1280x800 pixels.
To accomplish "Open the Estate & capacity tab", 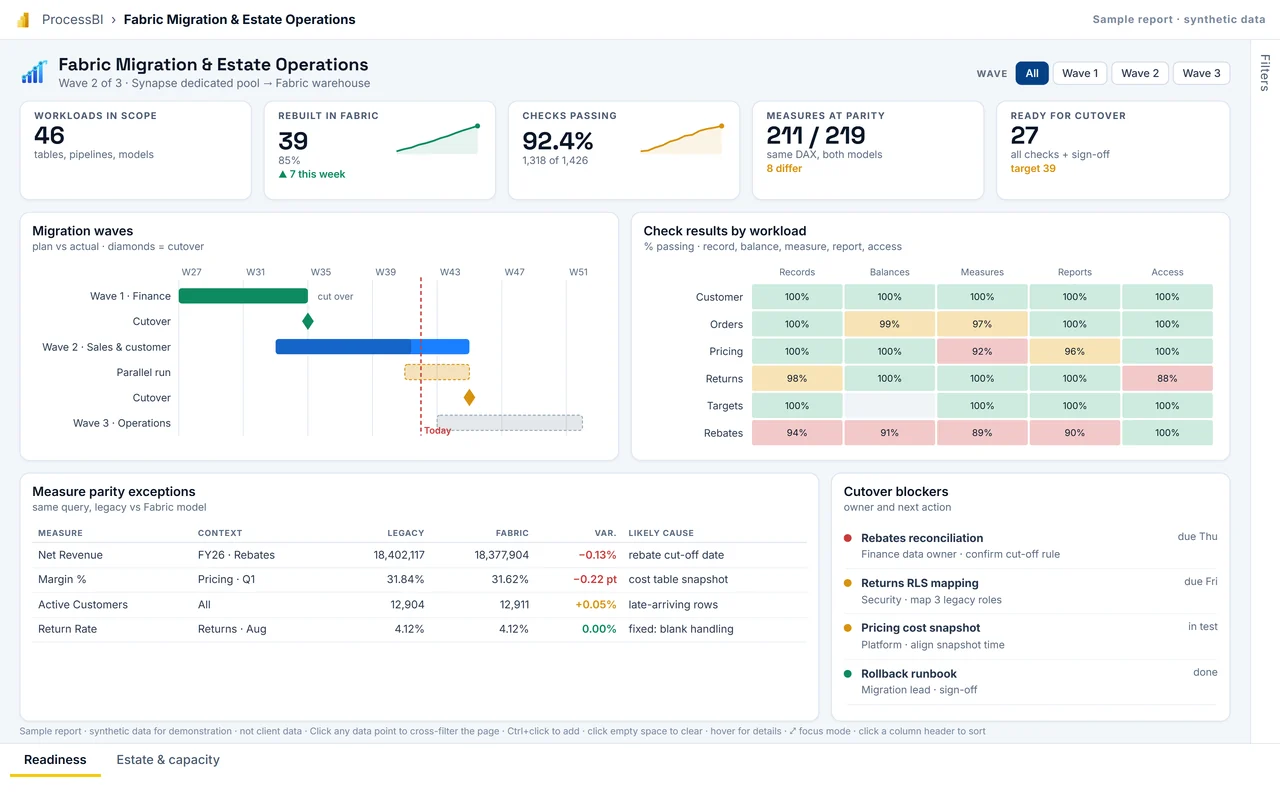I will point(168,760).
